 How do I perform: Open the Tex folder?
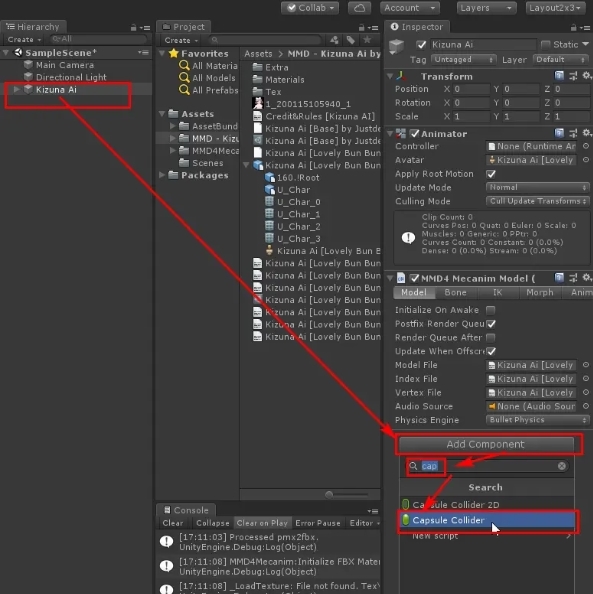tap(267, 92)
